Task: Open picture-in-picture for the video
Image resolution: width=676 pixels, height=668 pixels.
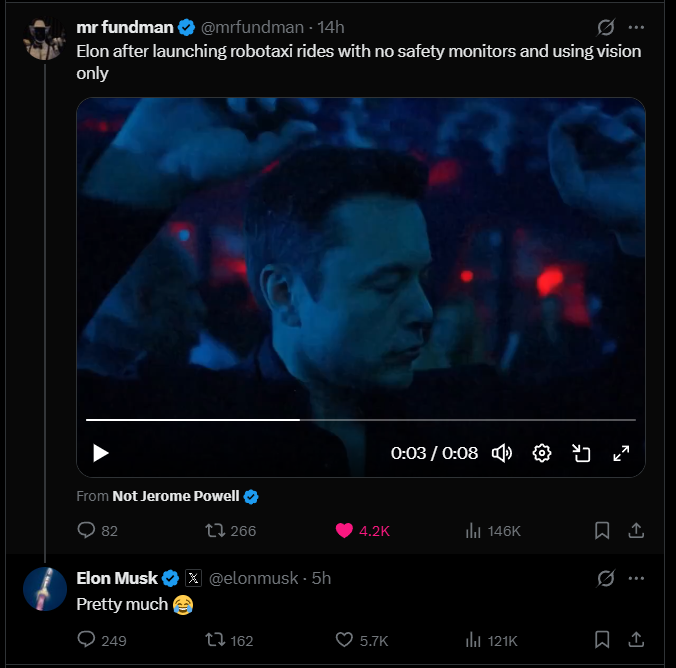Action: point(581,453)
